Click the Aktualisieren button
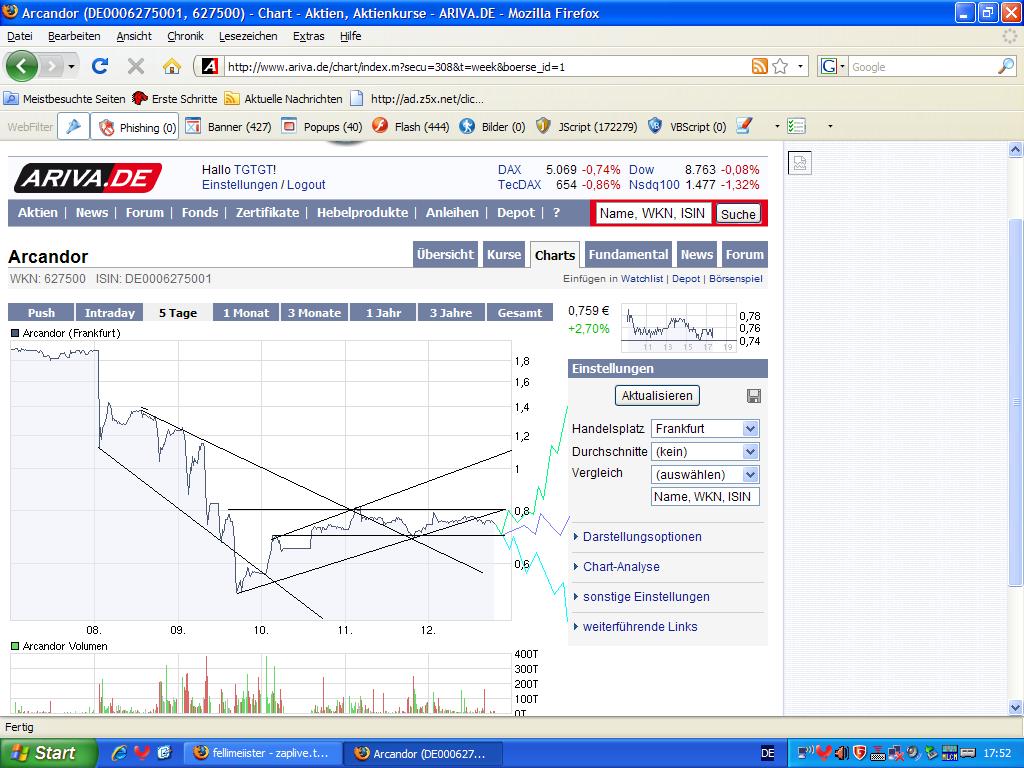 pos(657,396)
